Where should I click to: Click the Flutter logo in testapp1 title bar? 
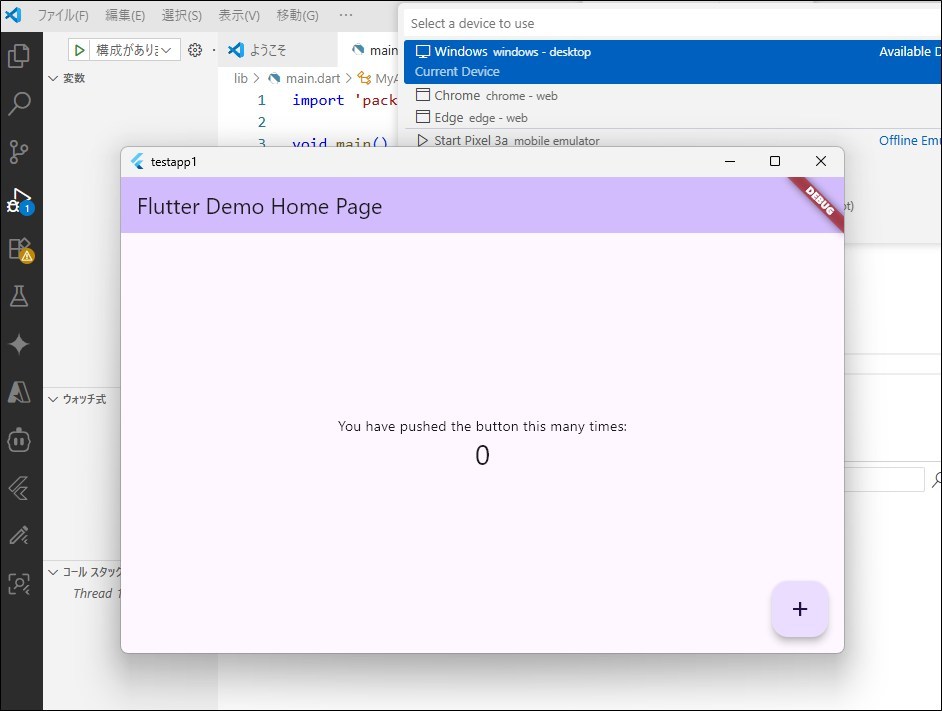[137, 161]
